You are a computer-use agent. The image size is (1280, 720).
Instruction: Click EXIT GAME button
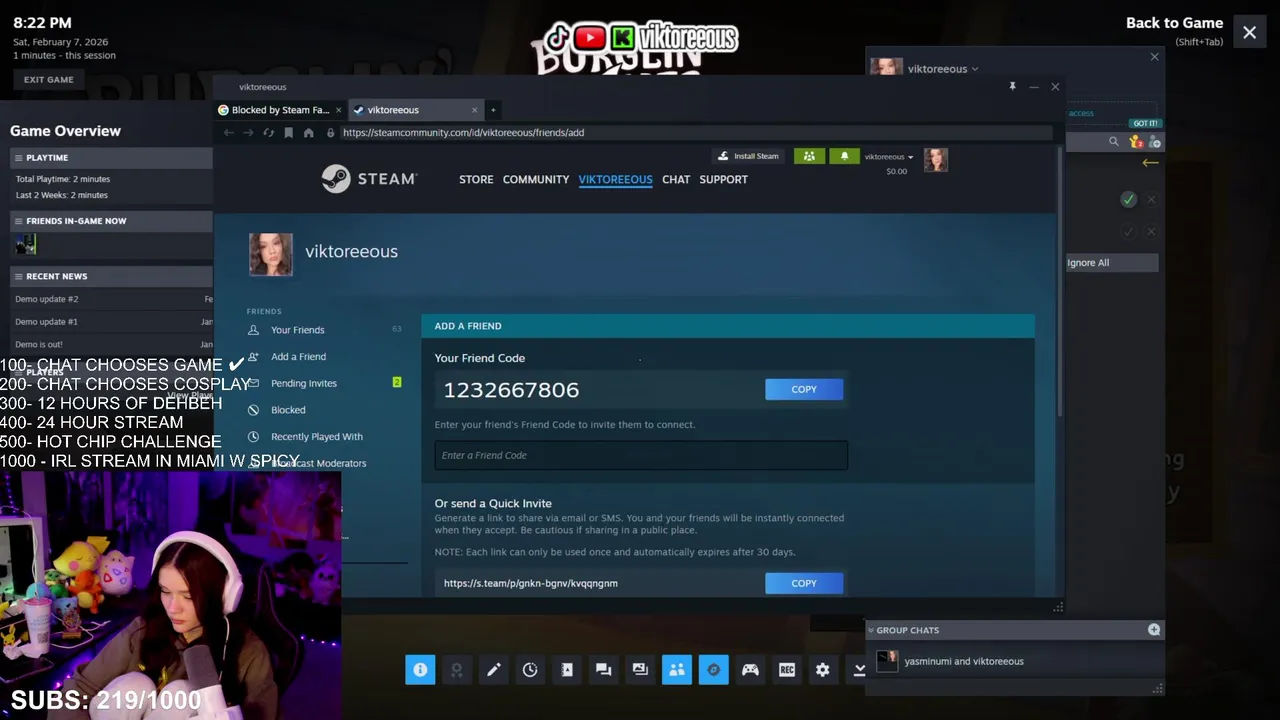(49, 79)
